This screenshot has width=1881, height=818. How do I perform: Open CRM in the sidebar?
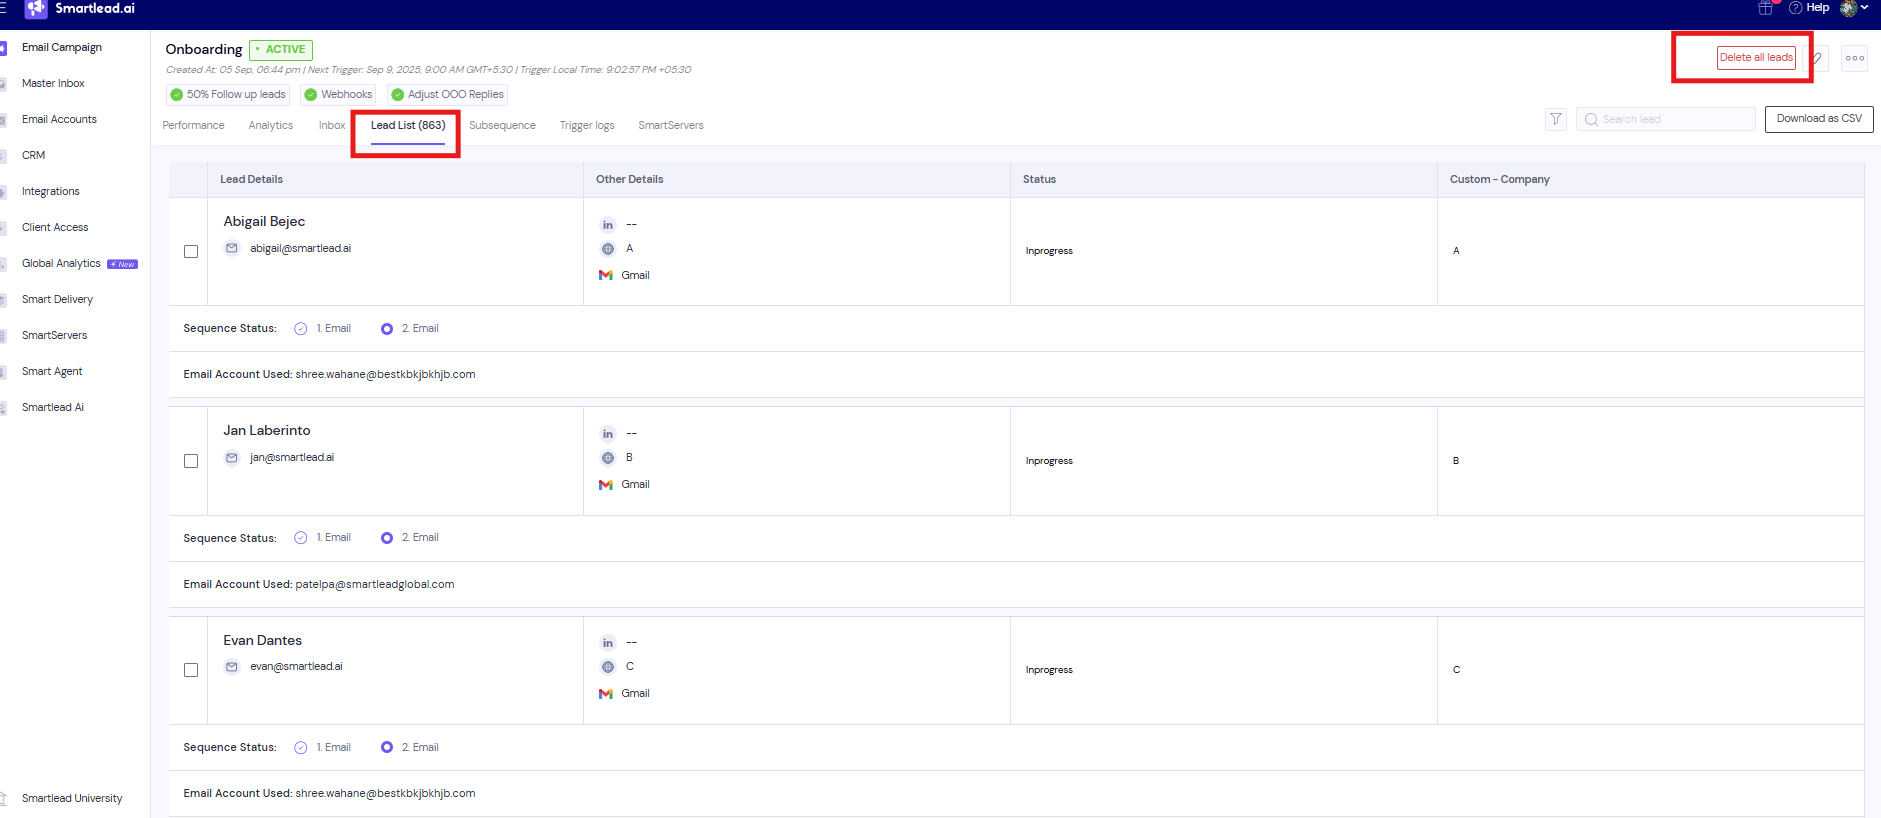pyautogui.click(x=33, y=155)
